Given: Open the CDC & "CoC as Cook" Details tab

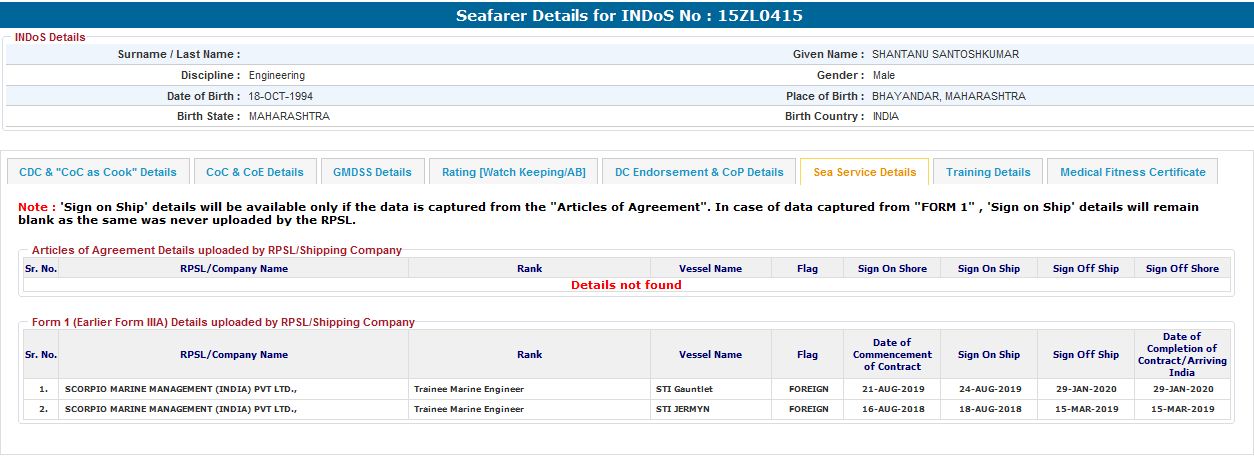Looking at the screenshot, I should click(x=97, y=172).
